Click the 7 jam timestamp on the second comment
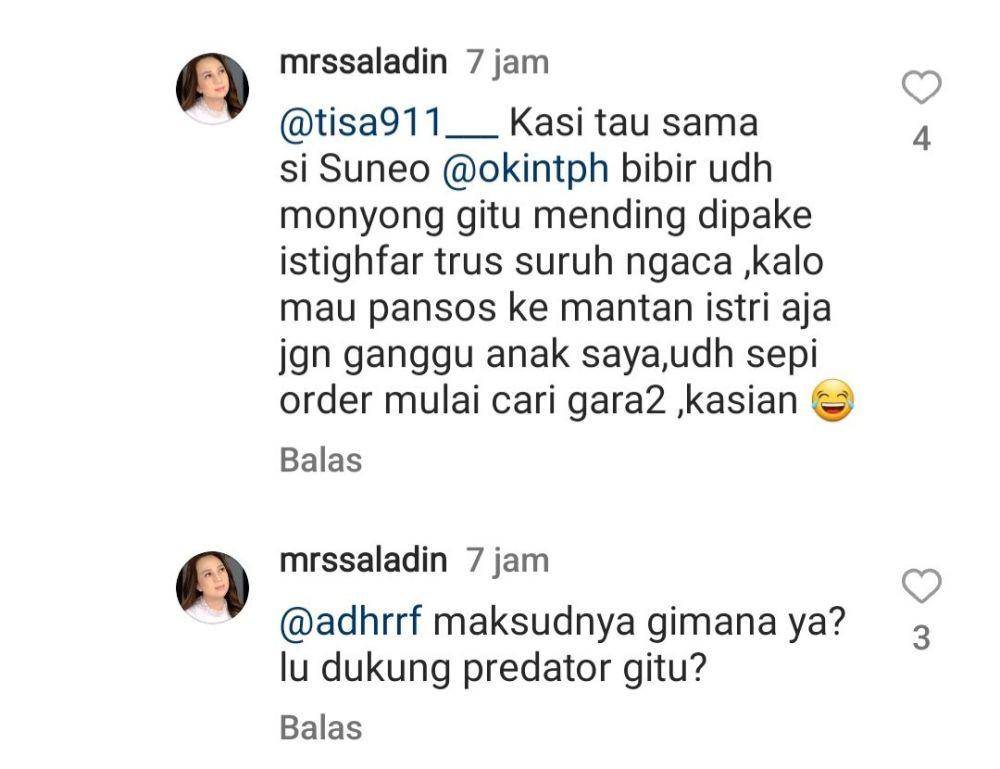Screen dimensions: 1000x769 [x=508, y=562]
